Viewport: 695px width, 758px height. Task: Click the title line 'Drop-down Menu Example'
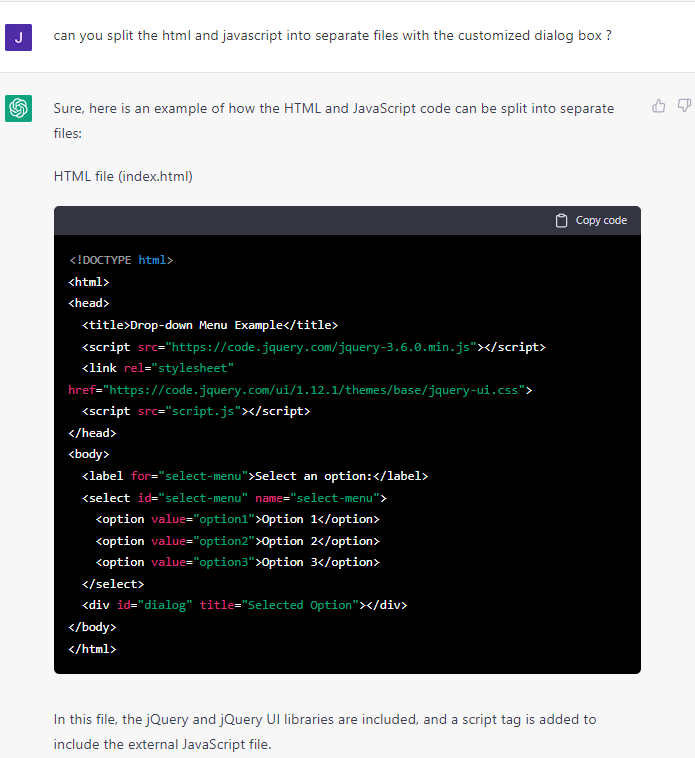[x=210, y=325]
